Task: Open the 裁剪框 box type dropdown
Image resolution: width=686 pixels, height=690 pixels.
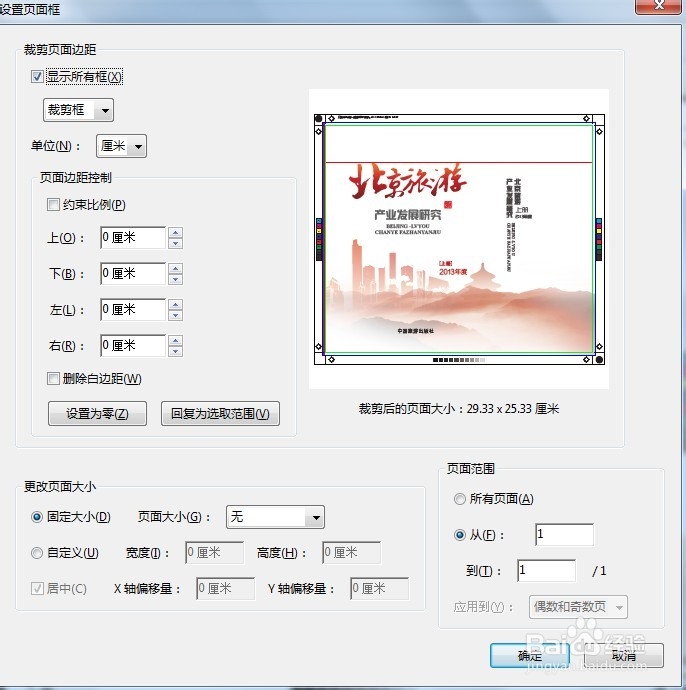Action: pyautogui.click(x=78, y=110)
